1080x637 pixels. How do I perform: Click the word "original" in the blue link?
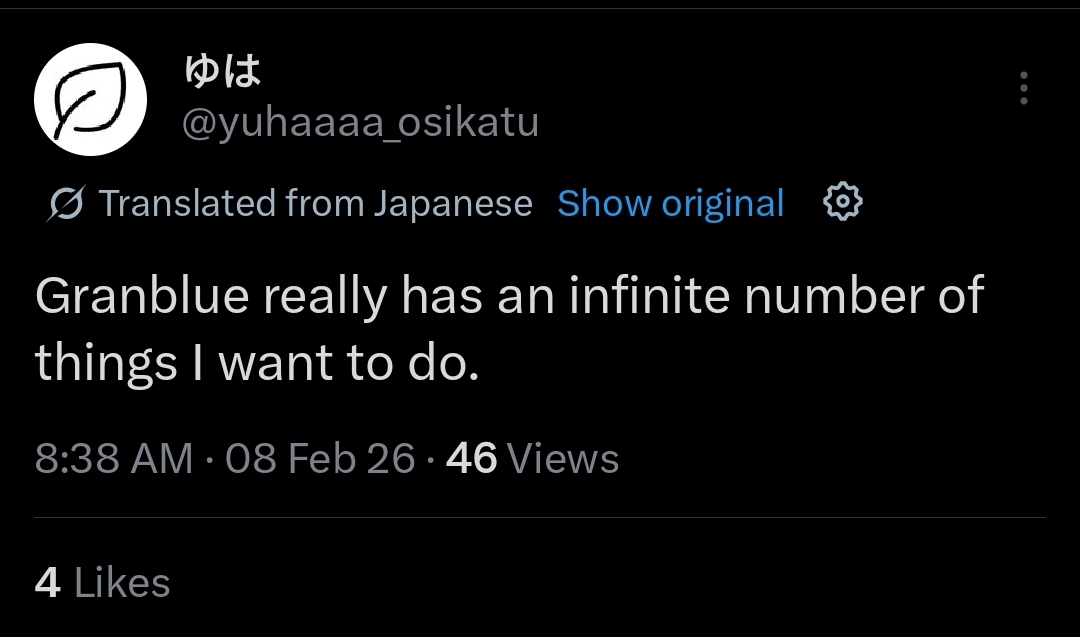coord(723,204)
